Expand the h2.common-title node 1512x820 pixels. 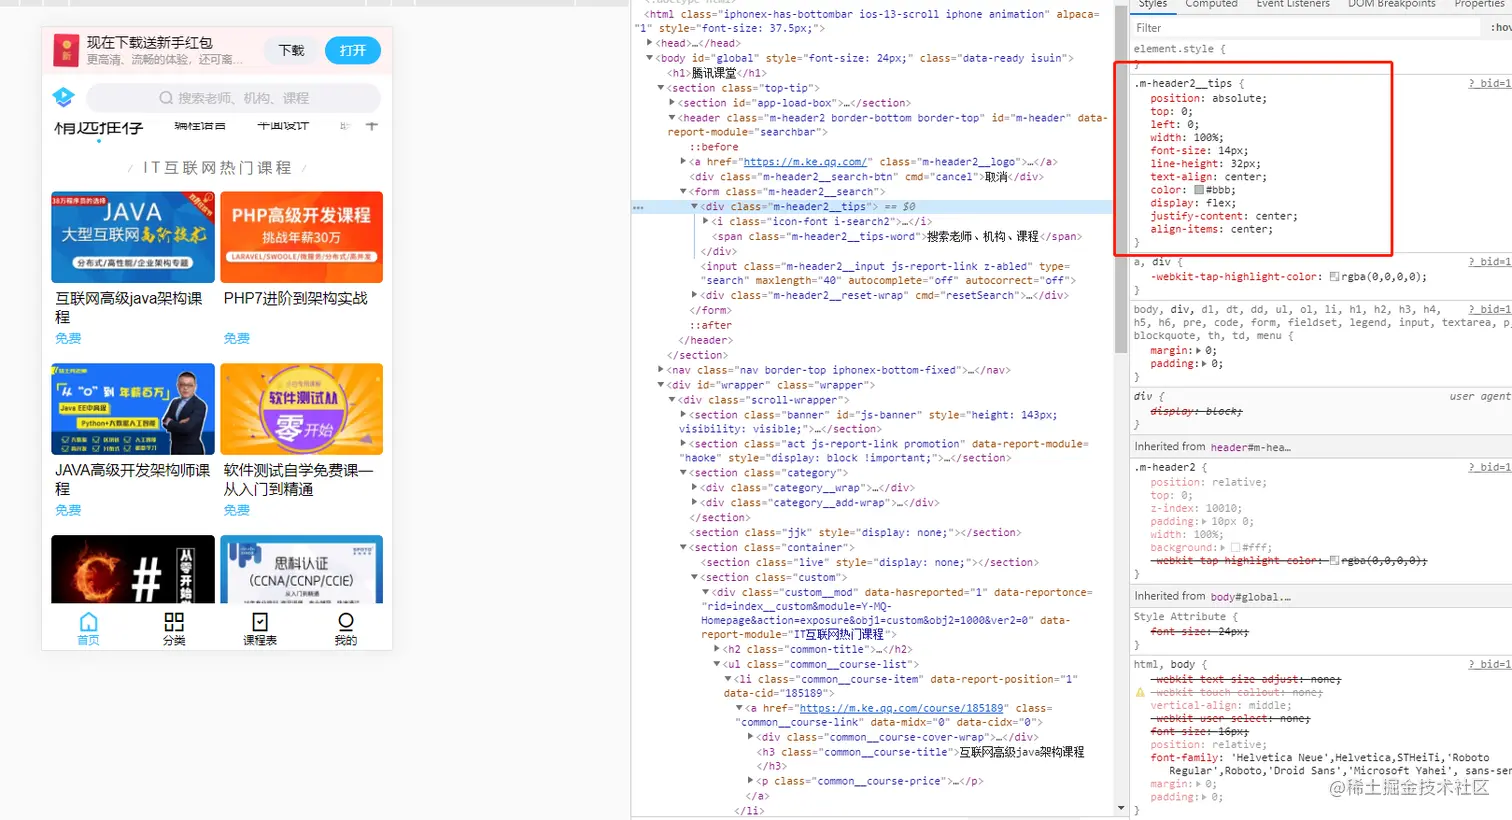pyautogui.click(x=717, y=649)
